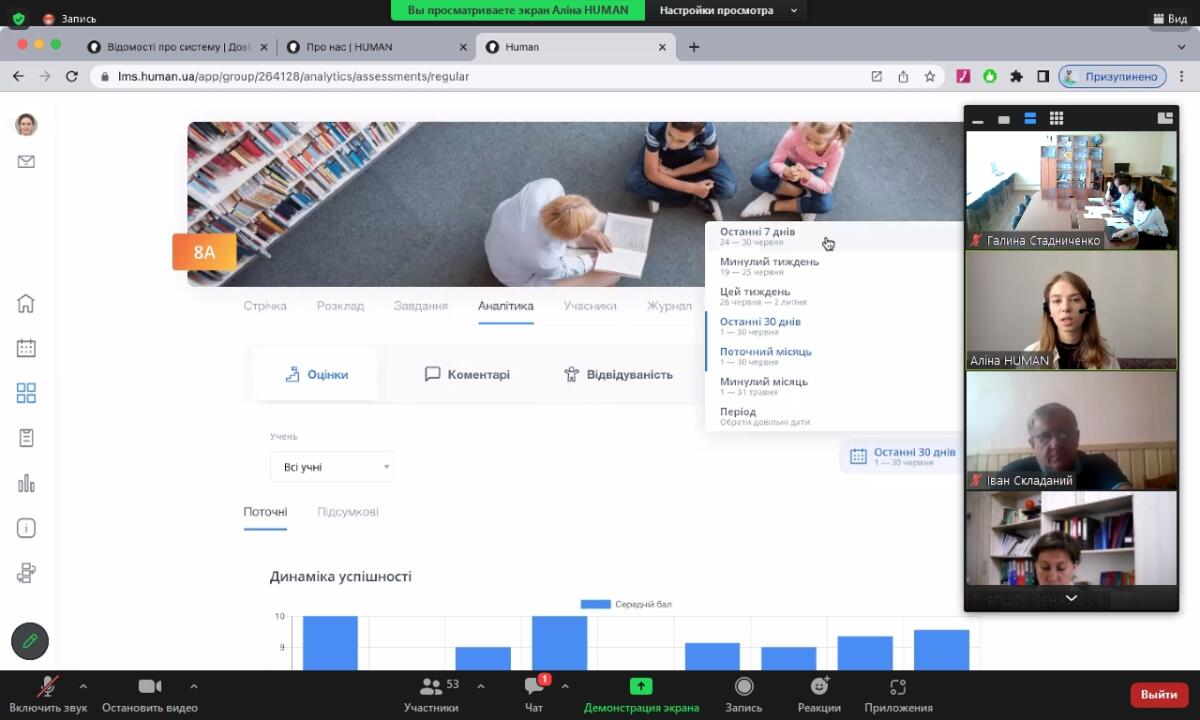Open Коментарі analytics section
This screenshot has width=1200, height=720.
coord(467,374)
